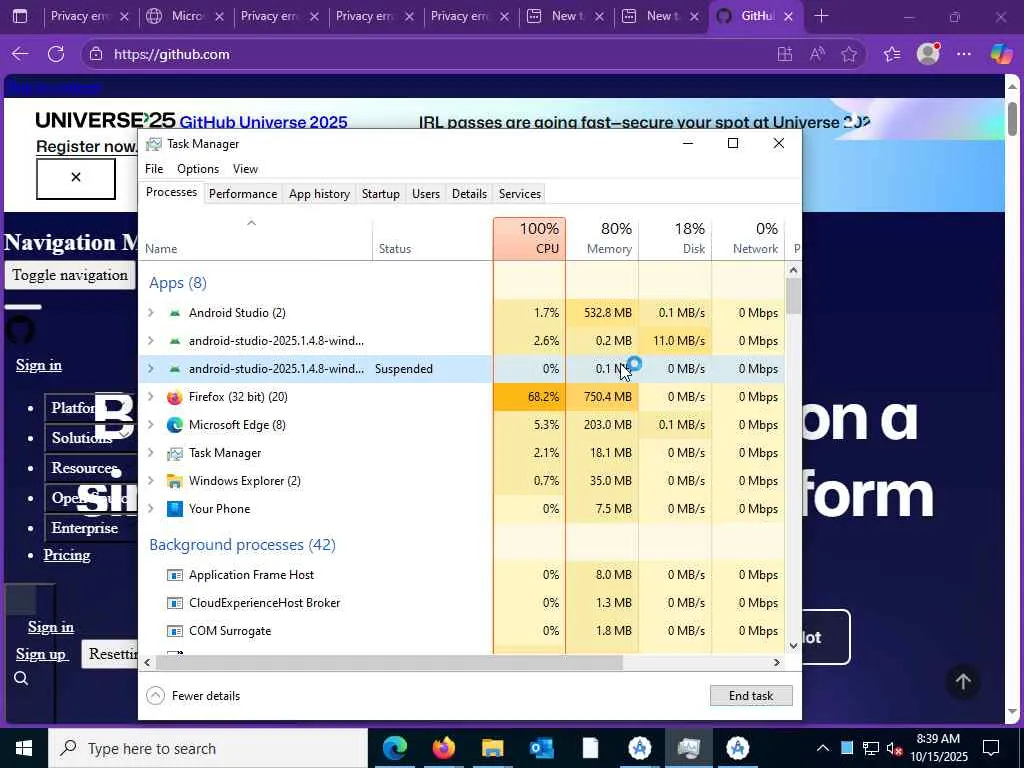This screenshot has width=1024, height=768.
Task: Collapse view with Fewer details
Action: click(193, 696)
